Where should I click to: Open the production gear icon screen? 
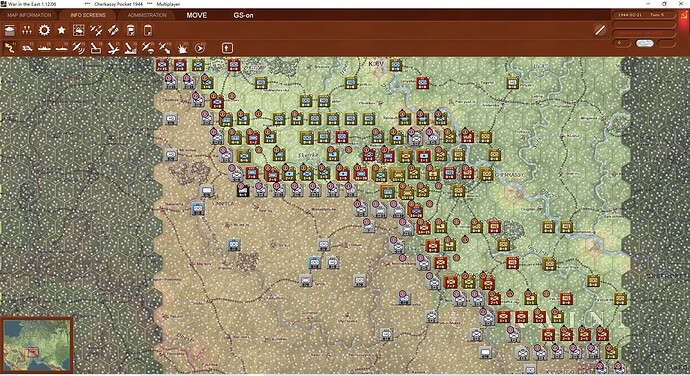click(44, 30)
